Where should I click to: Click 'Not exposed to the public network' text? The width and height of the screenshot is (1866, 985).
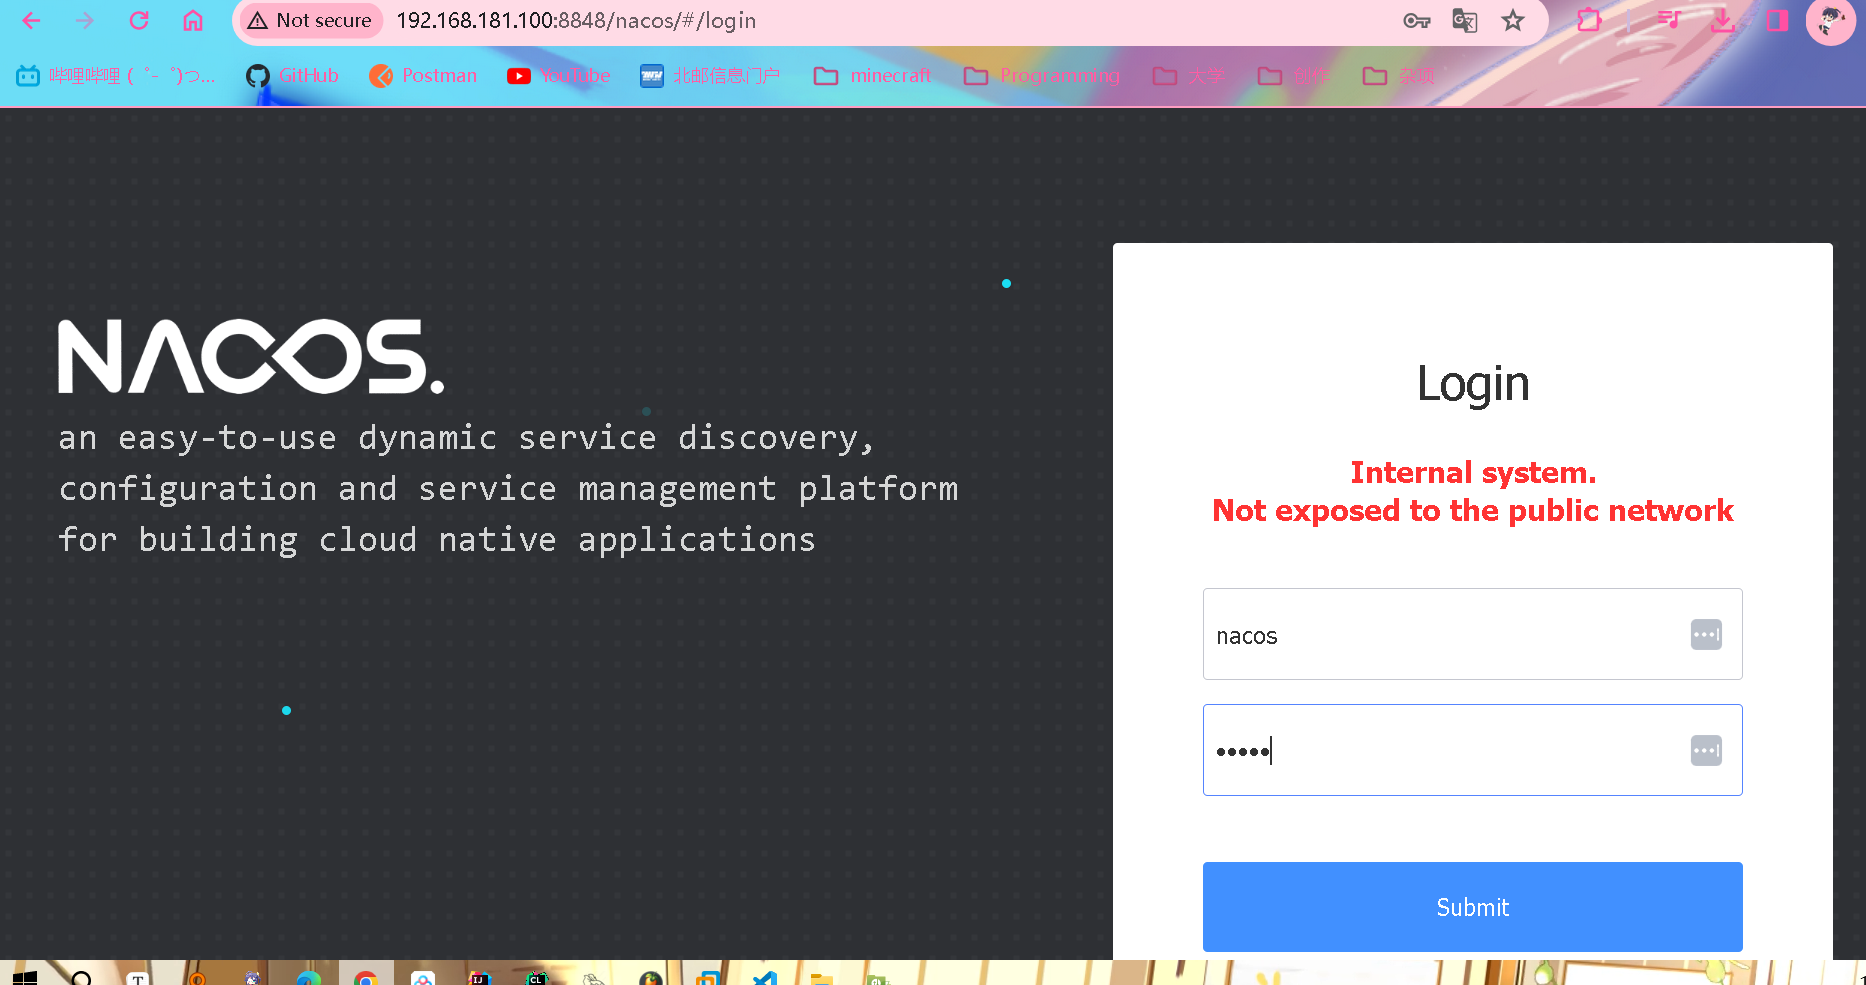1473,511
